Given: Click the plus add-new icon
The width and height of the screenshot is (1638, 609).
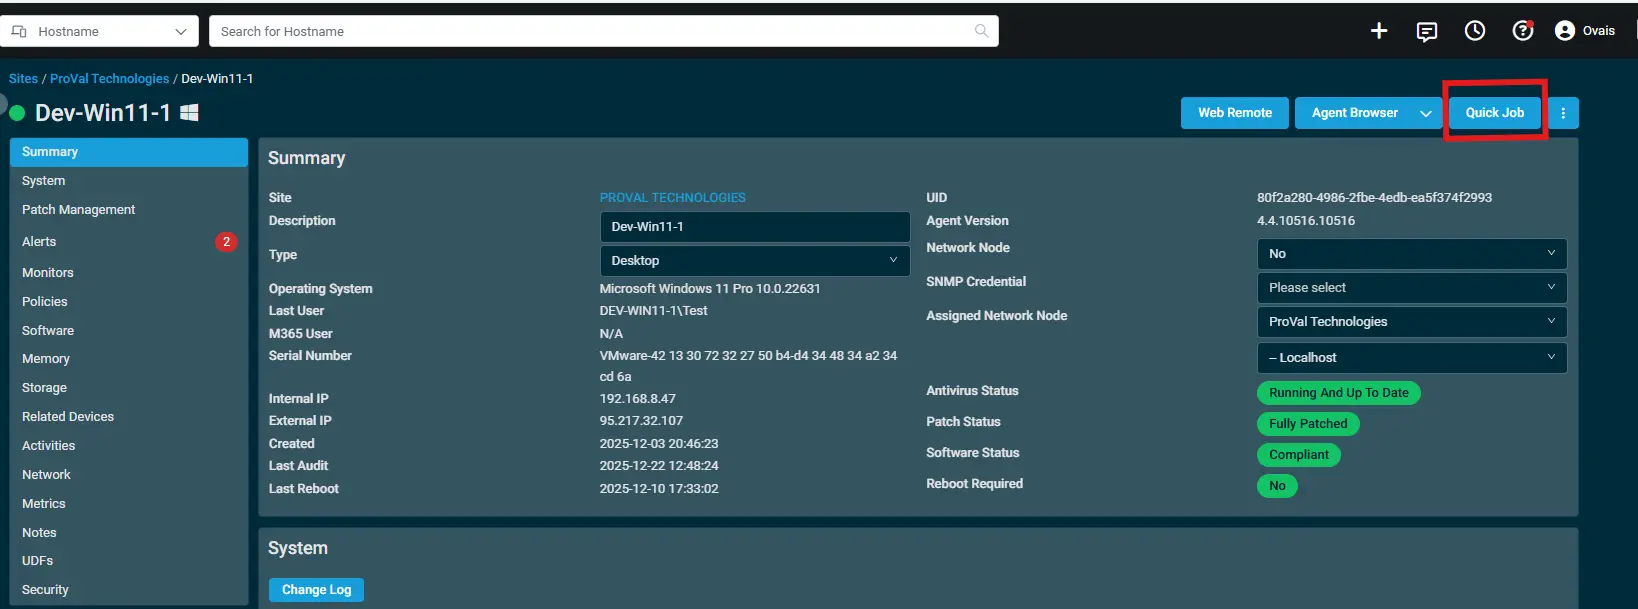Looking at the screenshot, I should point(1379,31).
